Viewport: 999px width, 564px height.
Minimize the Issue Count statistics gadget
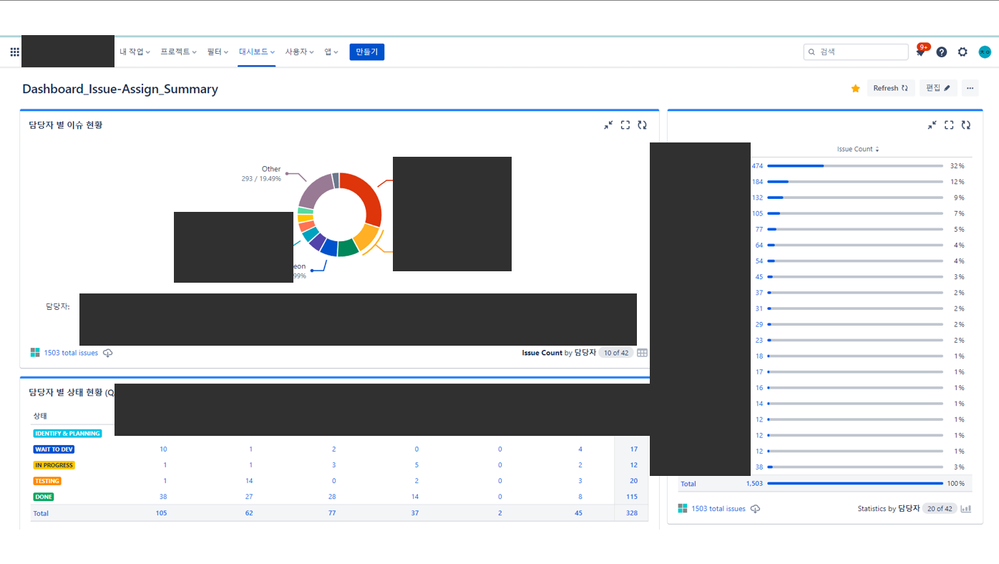click(x=932, y=126)
